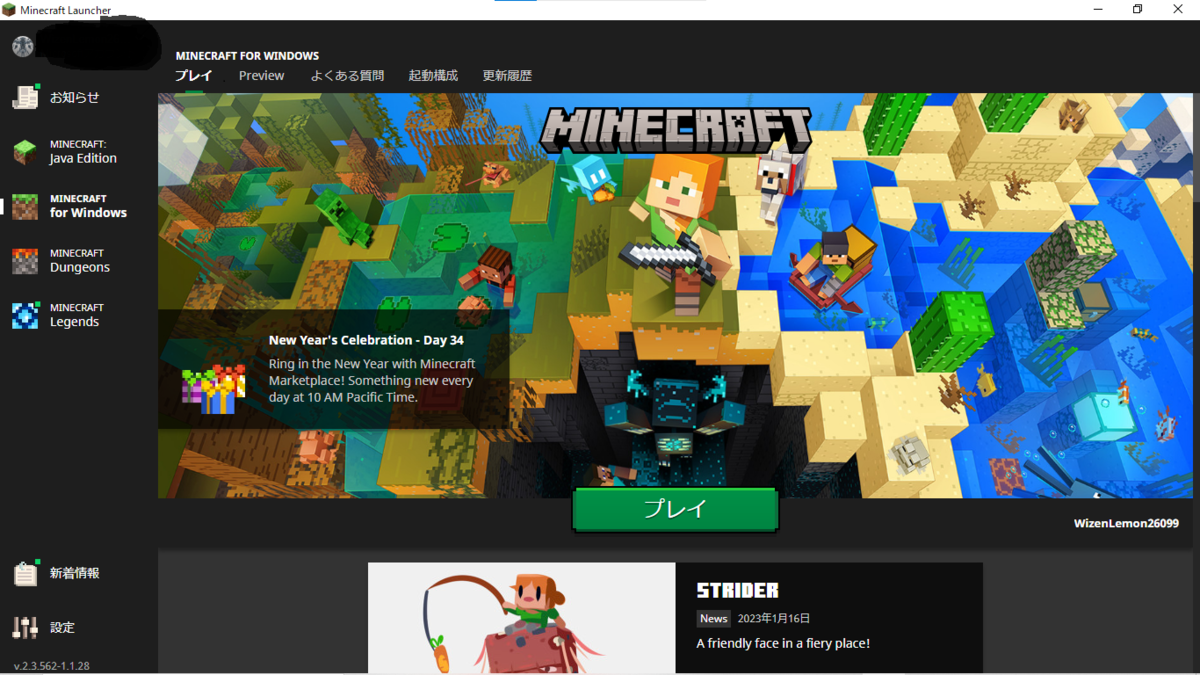Select Minecraft Java Edition grass block icon
This screenshot has height=675, width=1200.
(x=25, y=152)
